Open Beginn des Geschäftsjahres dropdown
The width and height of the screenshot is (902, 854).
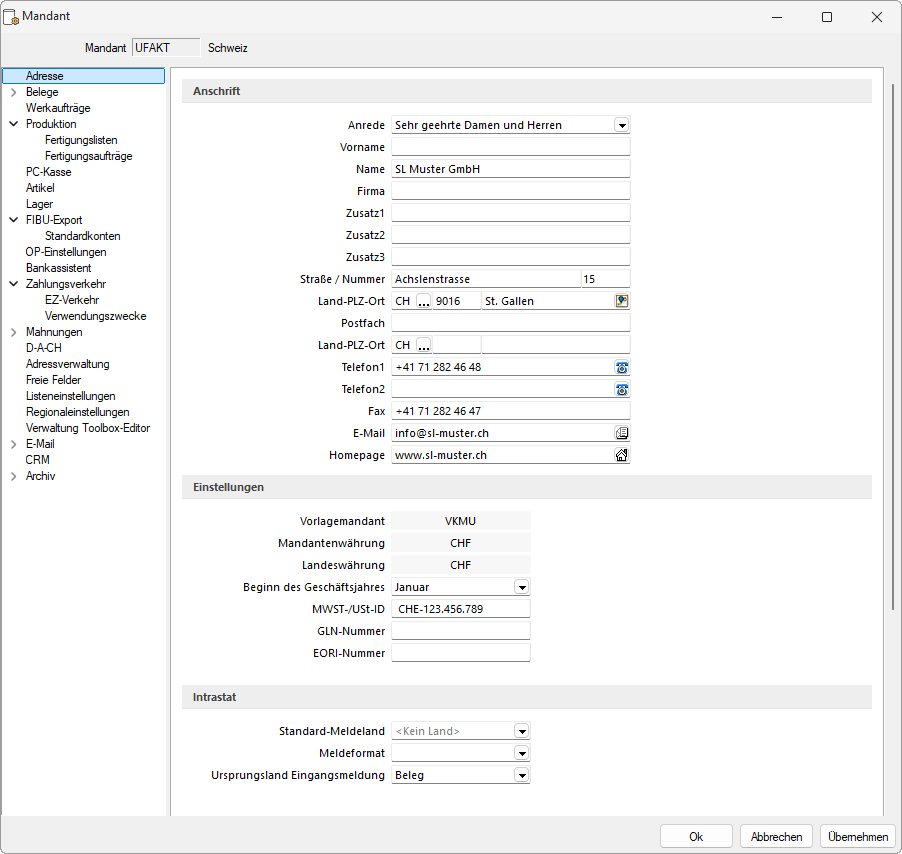point(521,587)
